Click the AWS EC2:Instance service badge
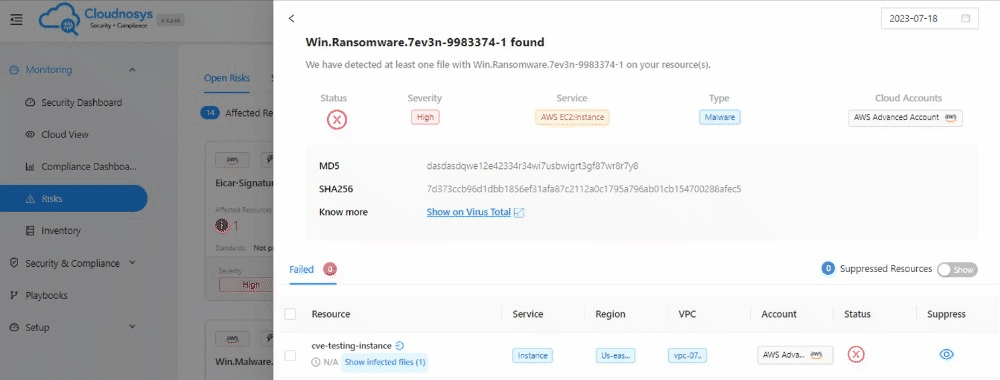1000x380 pixels. (572, 117)
